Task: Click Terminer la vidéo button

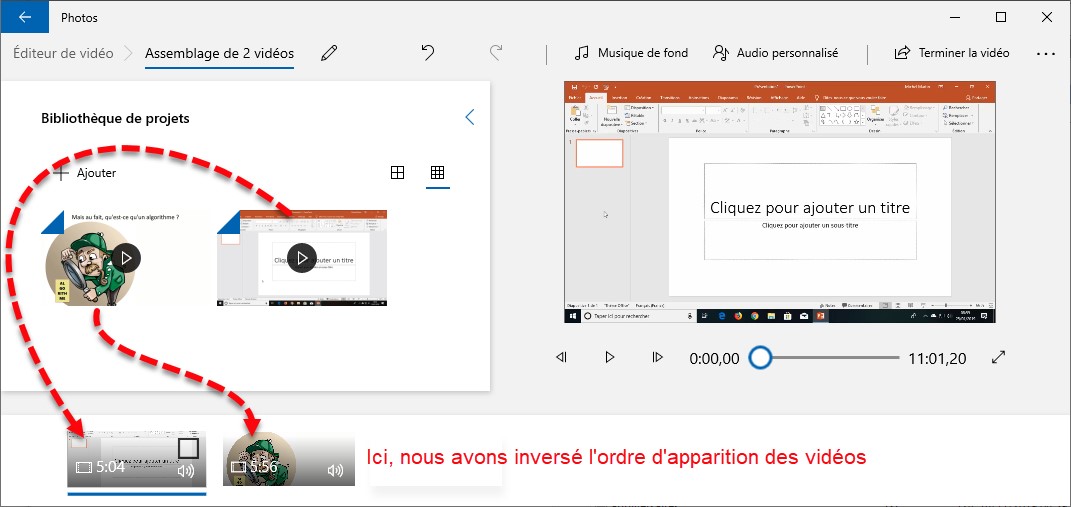Action: (952, 53)
